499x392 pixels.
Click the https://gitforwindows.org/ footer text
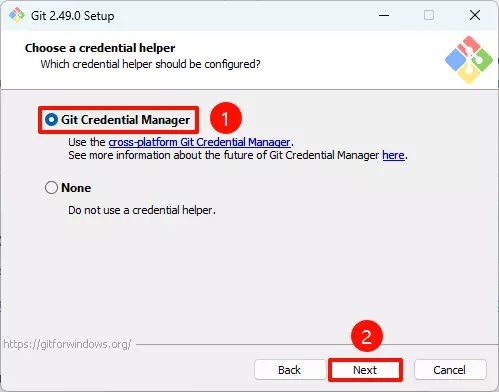[x=67, y=344]
